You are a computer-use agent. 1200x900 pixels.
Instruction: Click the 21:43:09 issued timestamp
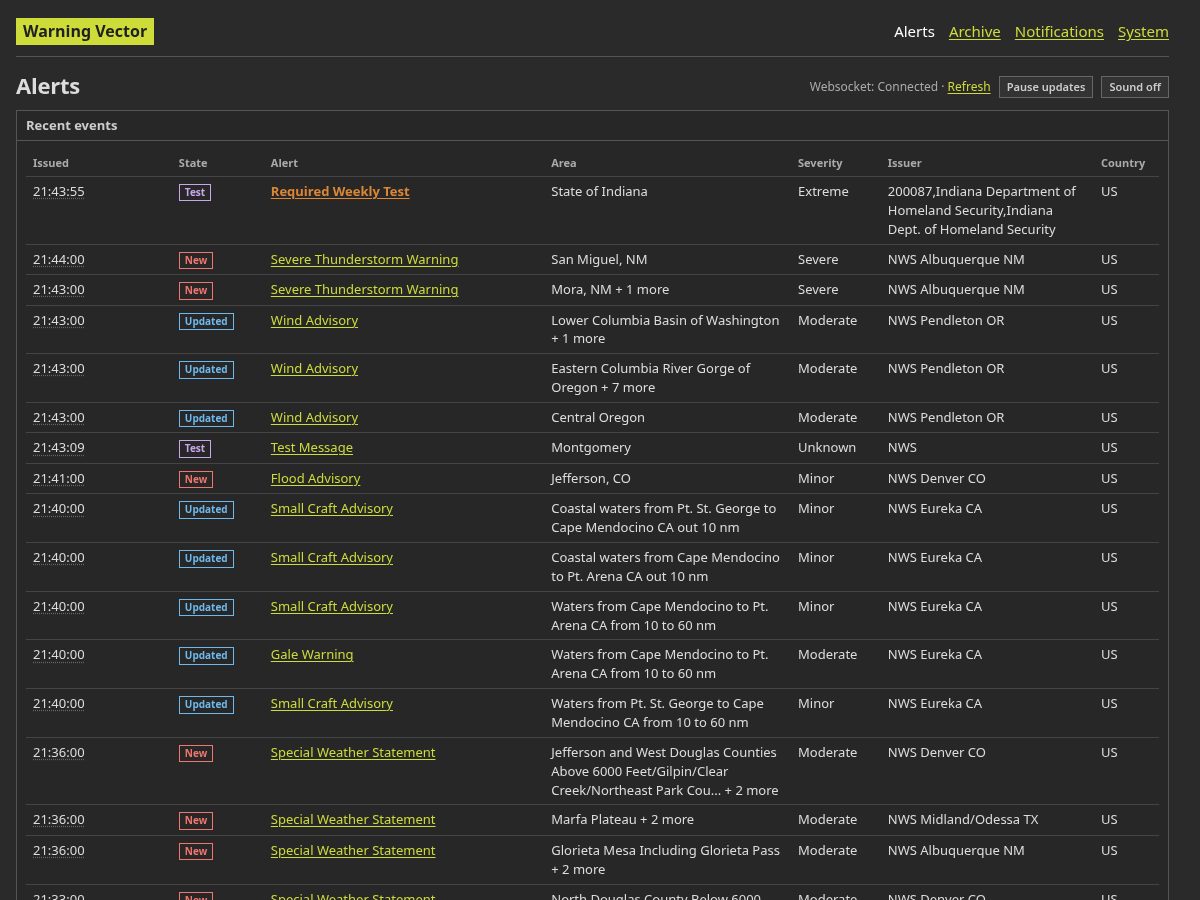pyautogui.click(x=59, y=448)
